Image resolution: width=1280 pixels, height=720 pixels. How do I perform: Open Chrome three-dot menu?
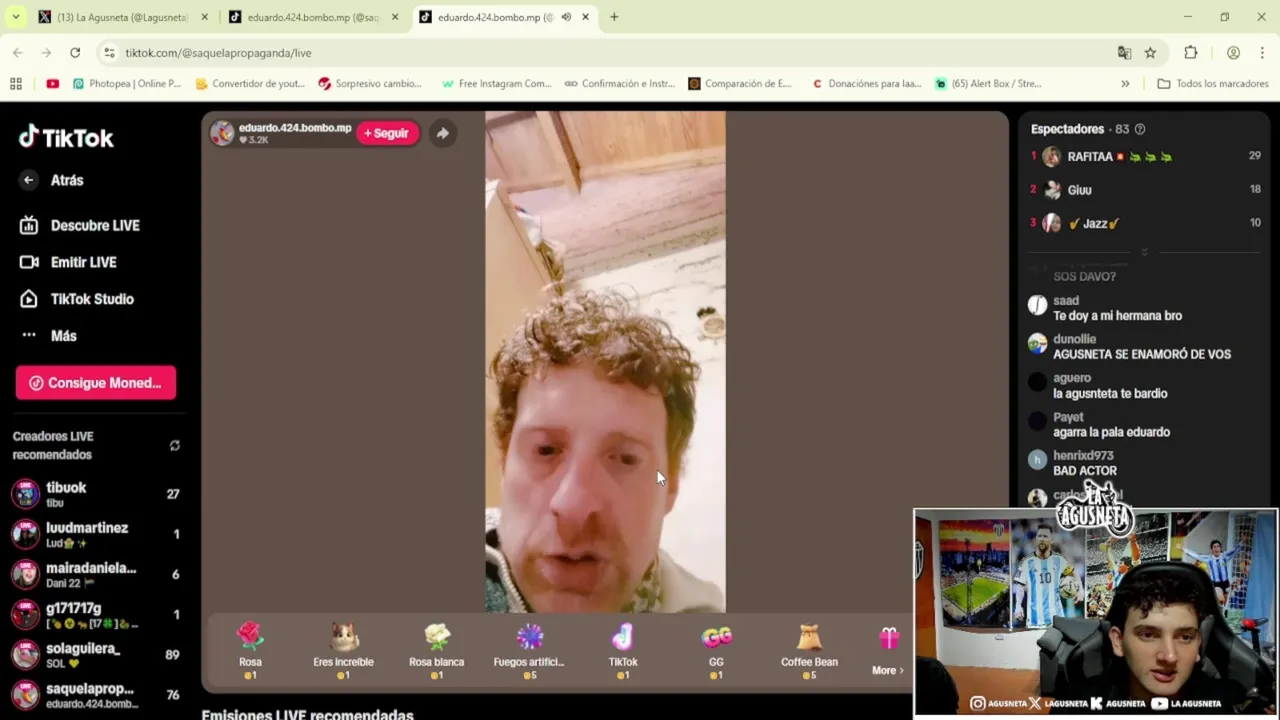1263,53
